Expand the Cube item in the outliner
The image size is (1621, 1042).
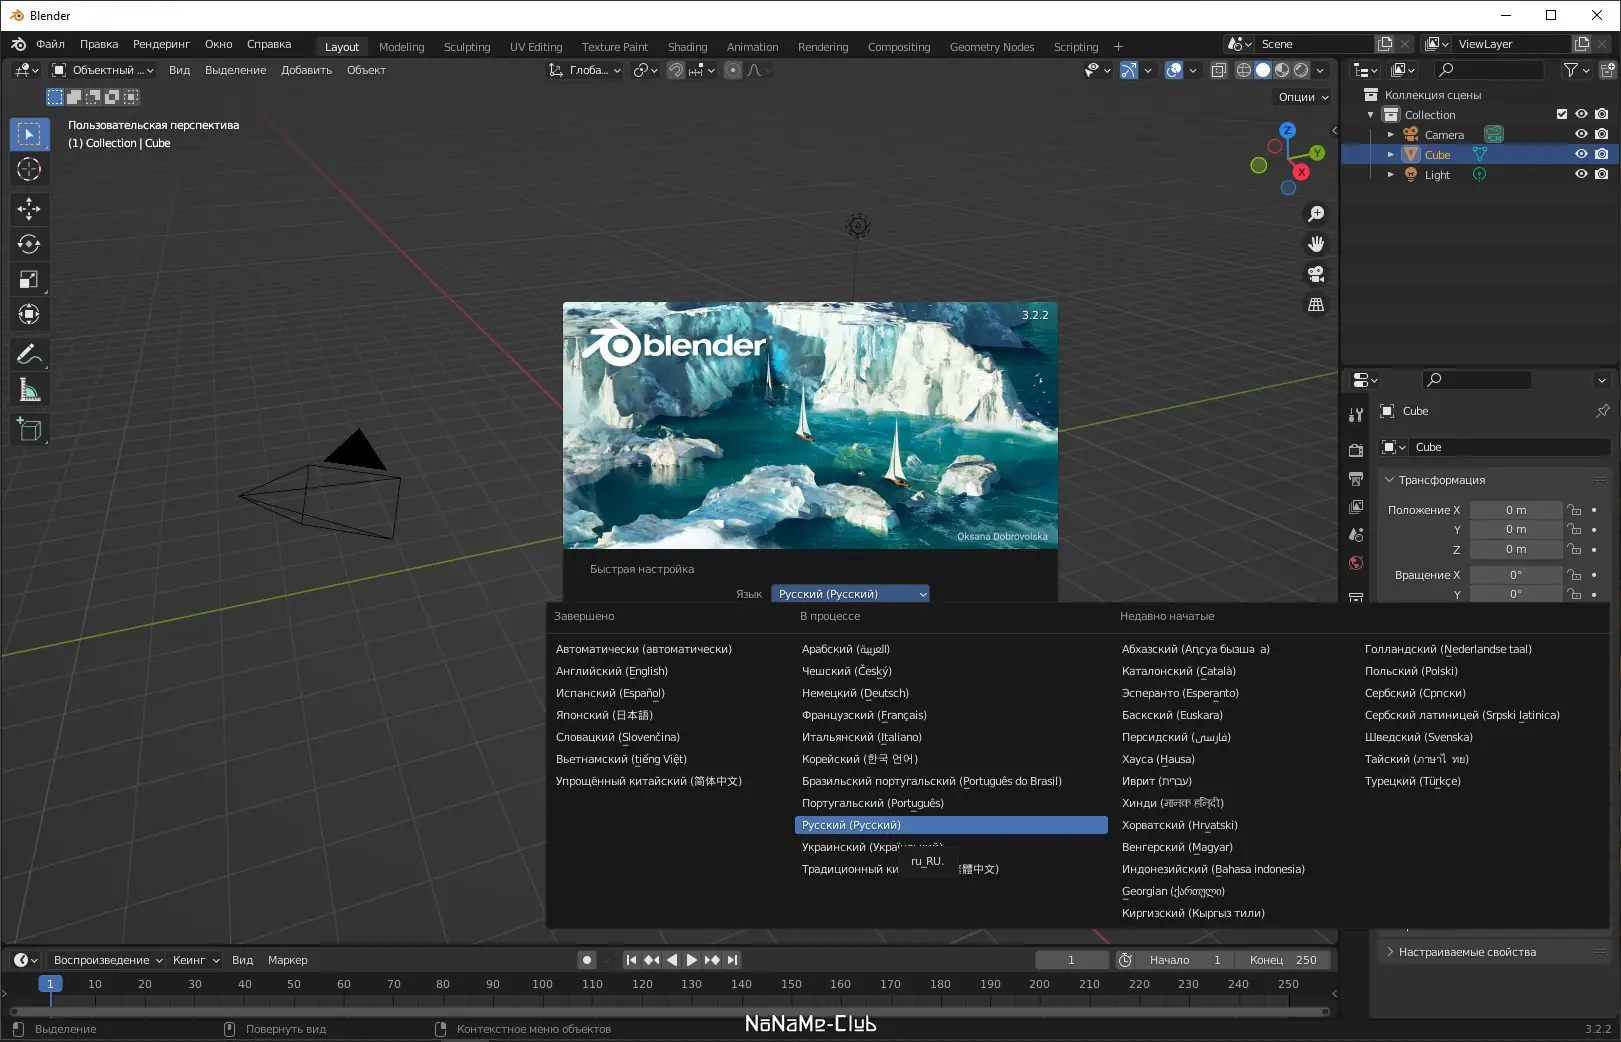(x=1390, y=155)
